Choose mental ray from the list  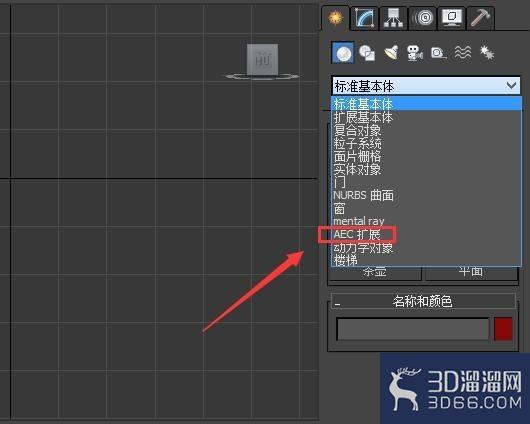point(426,221)
